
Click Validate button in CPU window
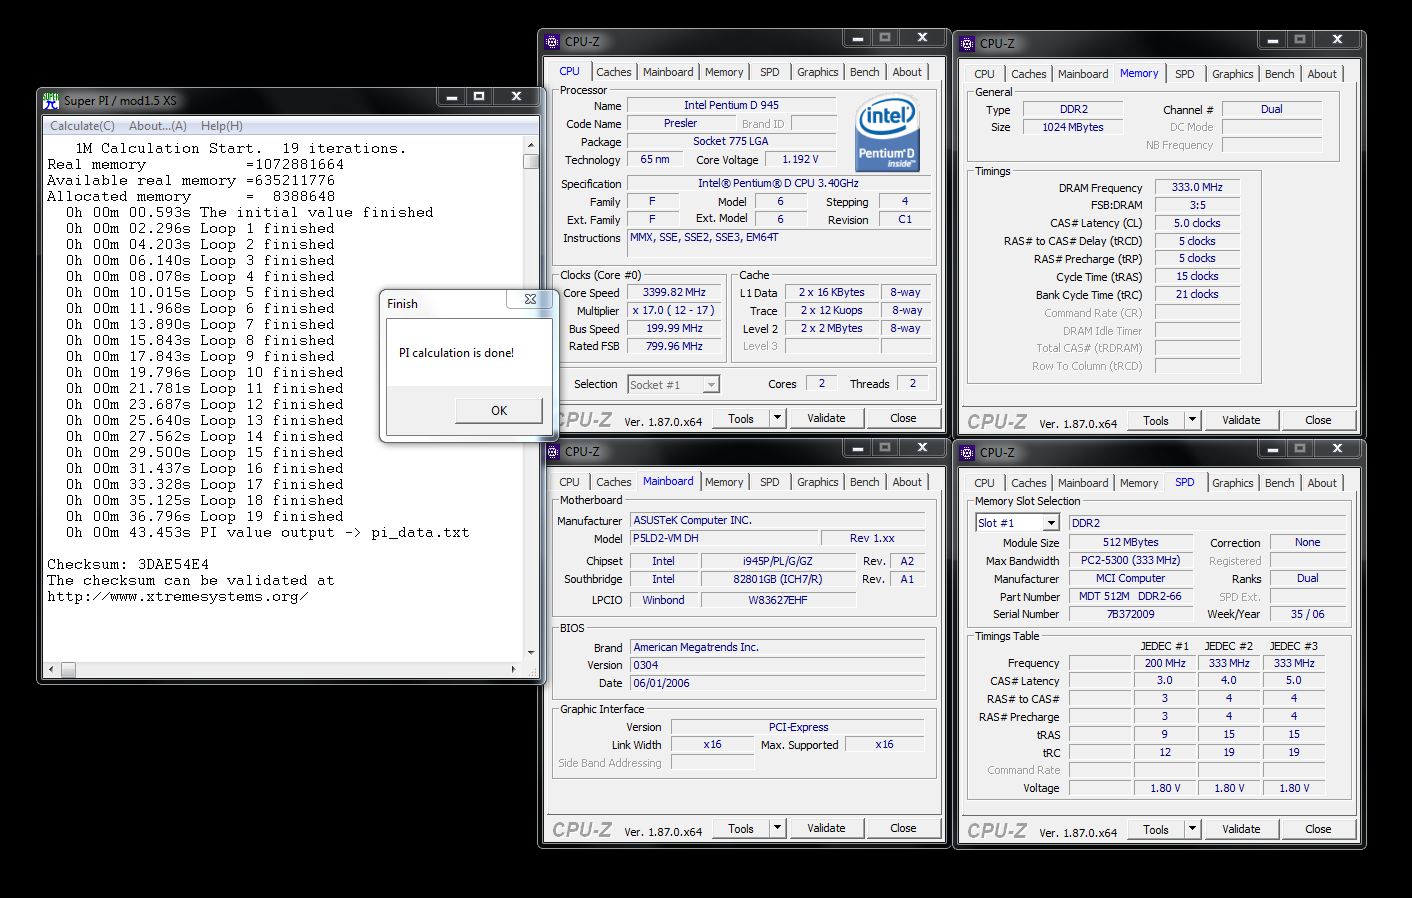point(826,418)
